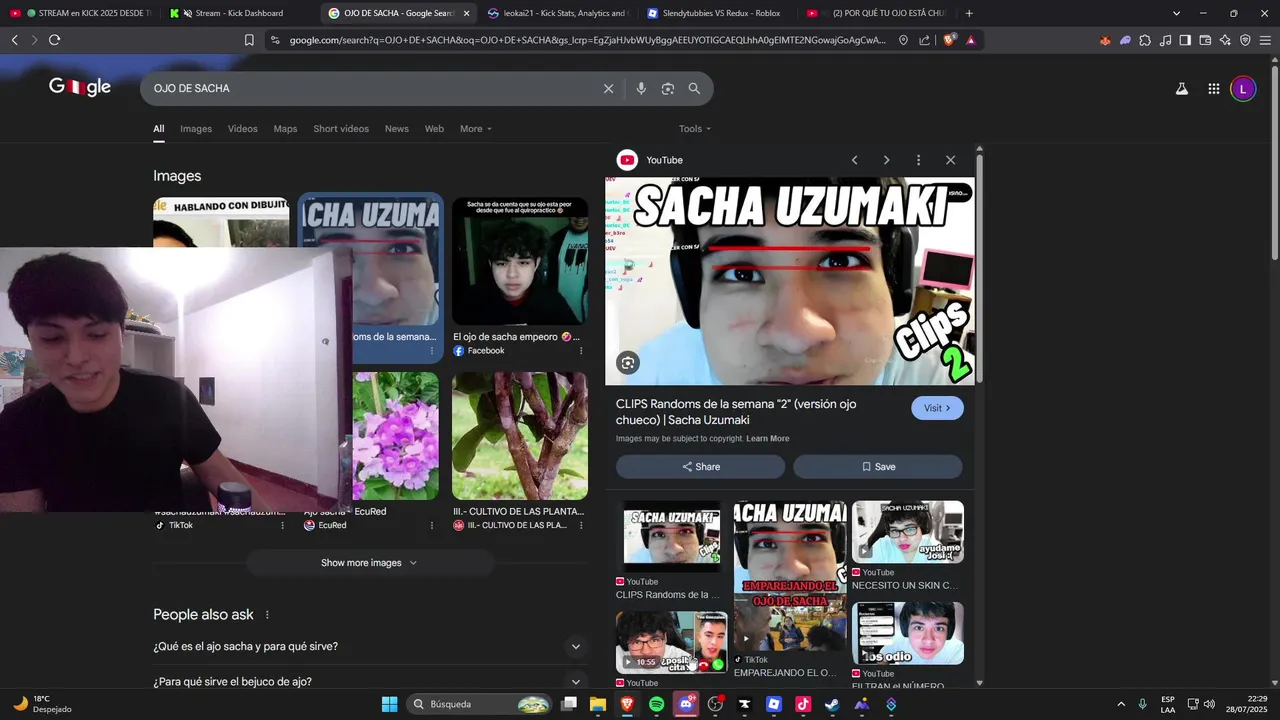Expand the More search filters dropdown
Image resolution: width=1280 pixels, height=720 pixels.
click(x=475, y=129)
